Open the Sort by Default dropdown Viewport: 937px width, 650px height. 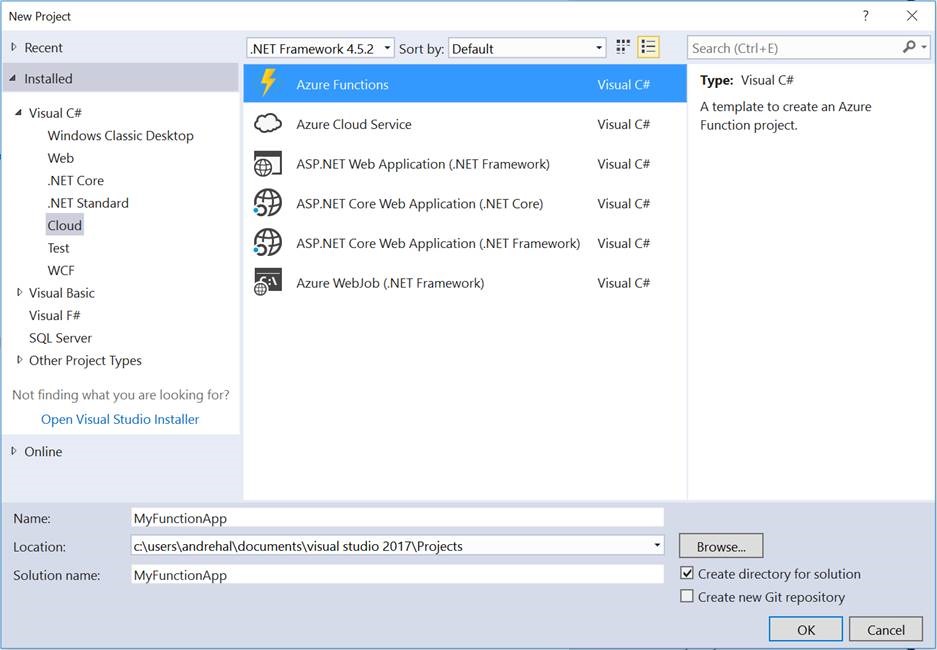coord(527,48)
